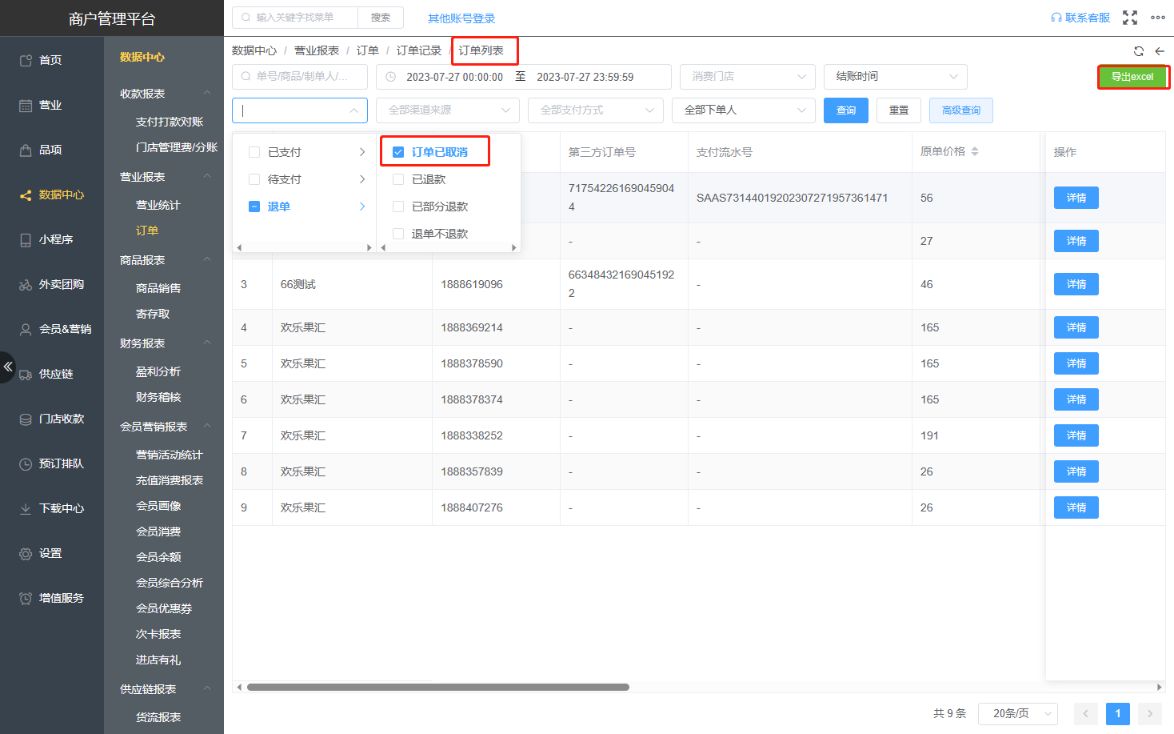Screen dimensions: 1174x734
Task: Open 充值消费报表 menu item
Action: (169, 480)
